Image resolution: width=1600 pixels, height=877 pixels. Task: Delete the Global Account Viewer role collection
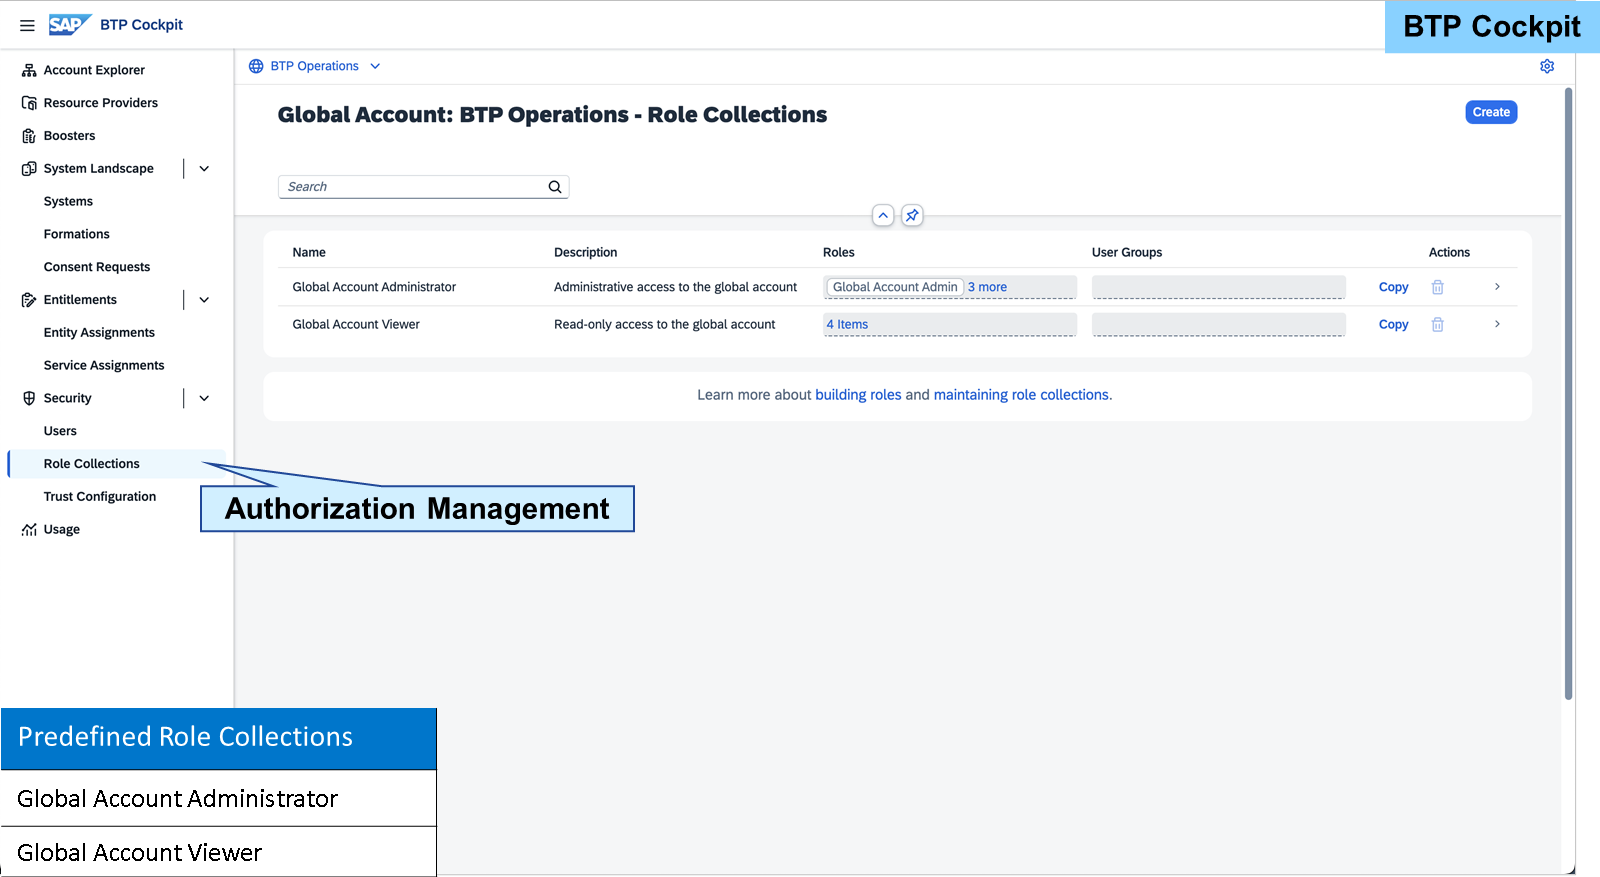click(1437, 324)
